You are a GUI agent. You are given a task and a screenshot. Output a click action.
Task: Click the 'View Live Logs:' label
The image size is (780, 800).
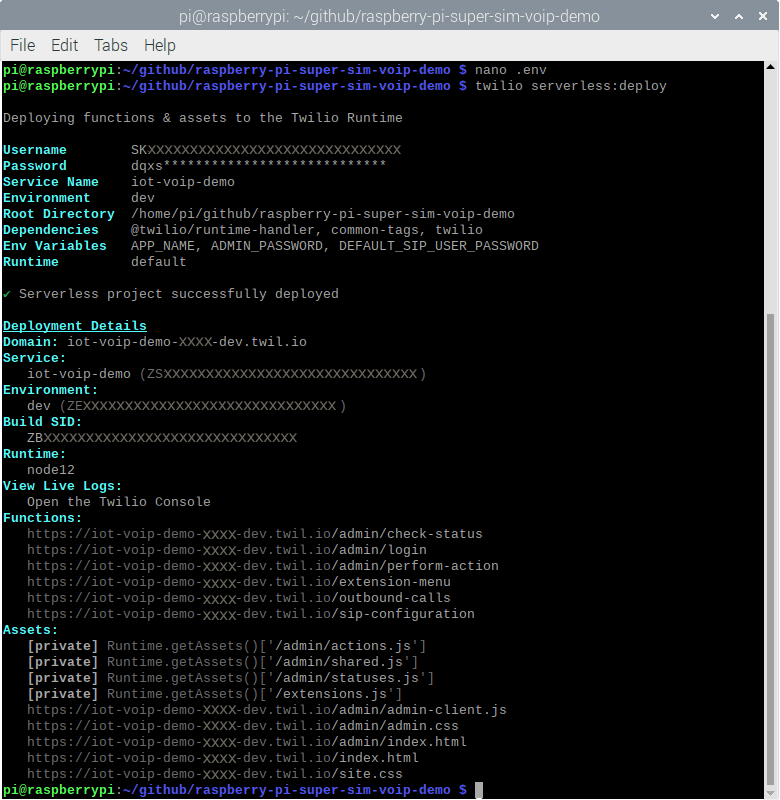(x=62, y=486)
